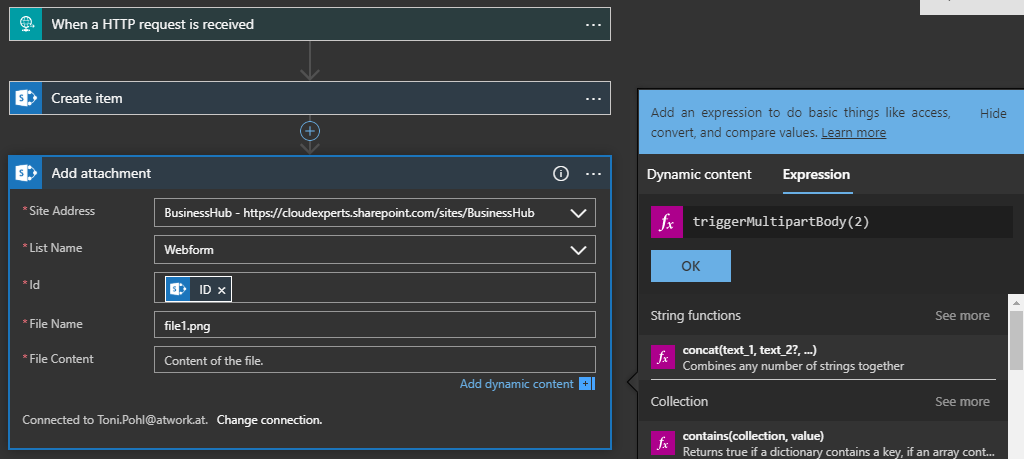Screen dimensions: 1024x459
Task: Click the SharePoint icon on Add attachment
Action: click(26, 173)
